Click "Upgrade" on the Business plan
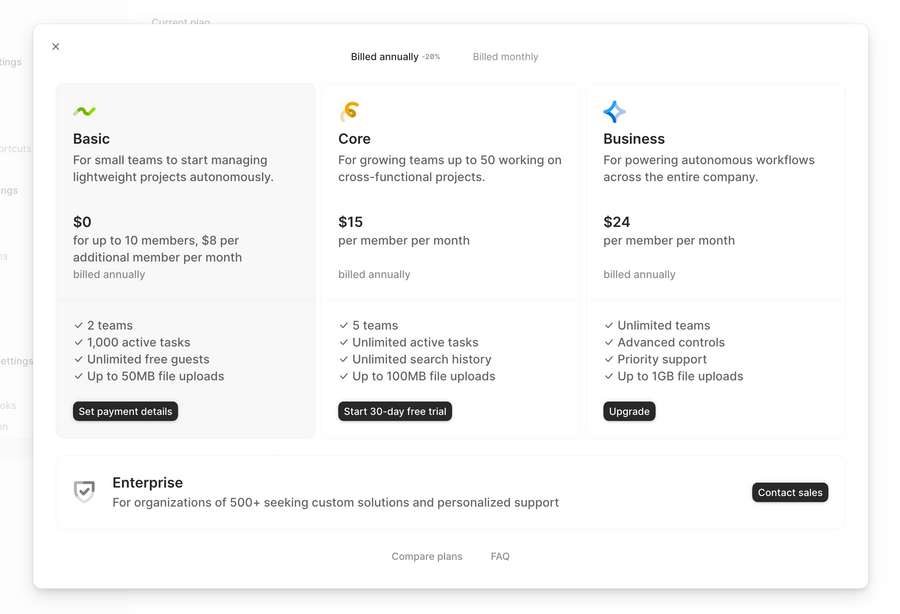 [x=629, y=411]
